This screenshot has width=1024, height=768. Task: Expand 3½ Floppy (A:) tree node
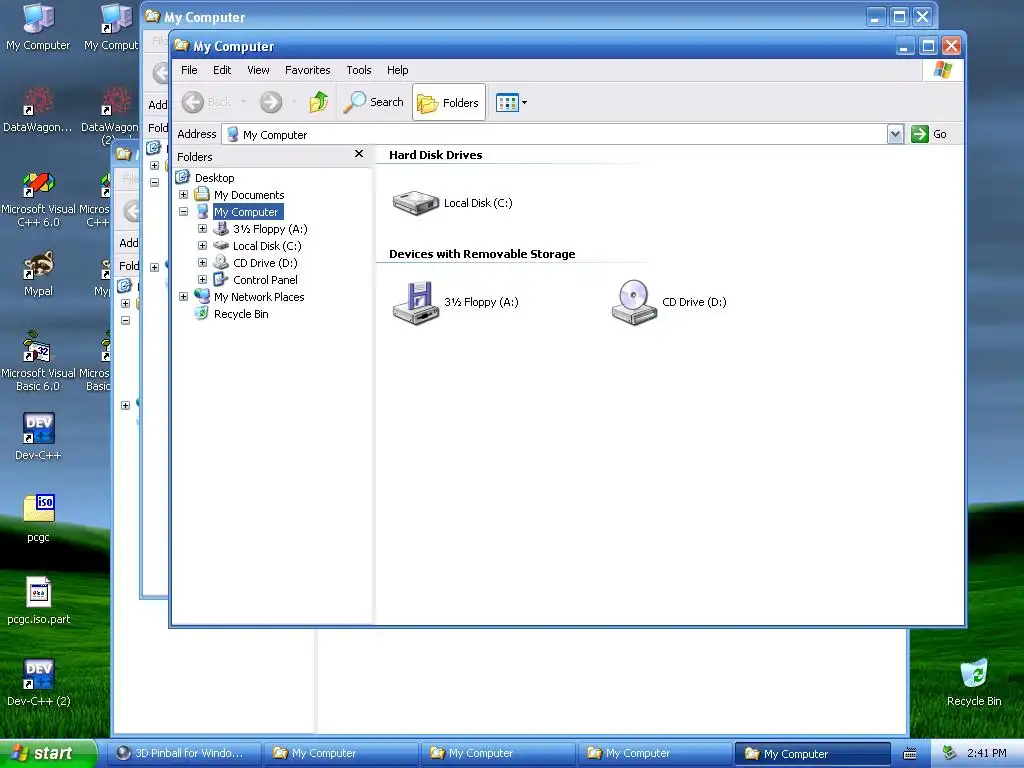202,229
